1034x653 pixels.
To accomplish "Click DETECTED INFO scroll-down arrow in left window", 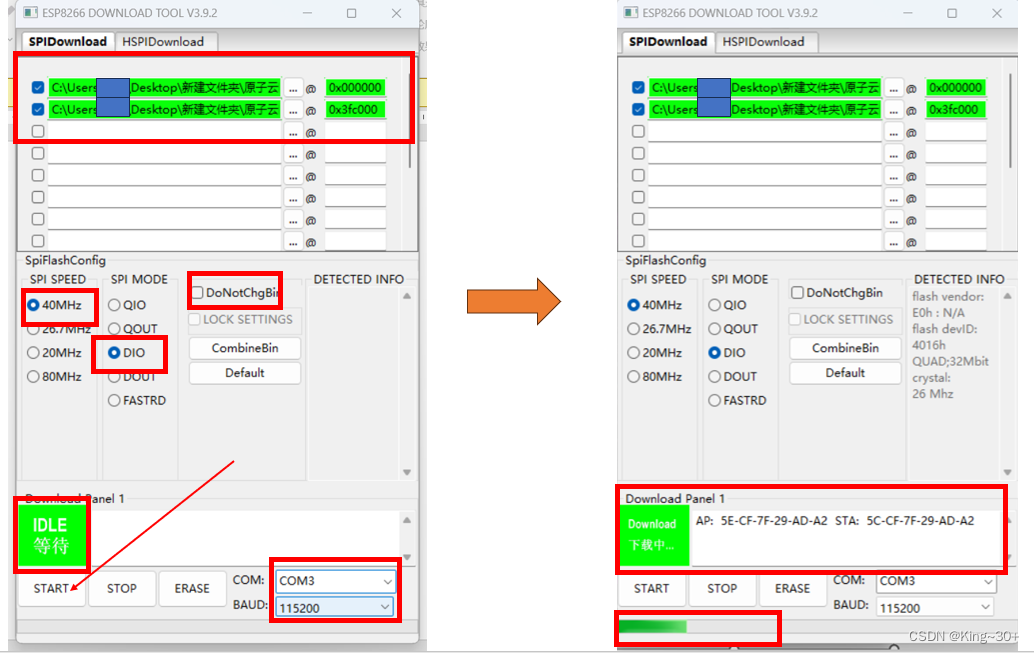I will point(407,472).
